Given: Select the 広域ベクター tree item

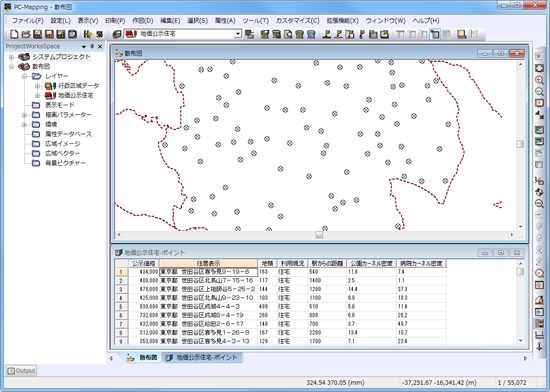Looking at the screenshot, I should click(62, 153).
